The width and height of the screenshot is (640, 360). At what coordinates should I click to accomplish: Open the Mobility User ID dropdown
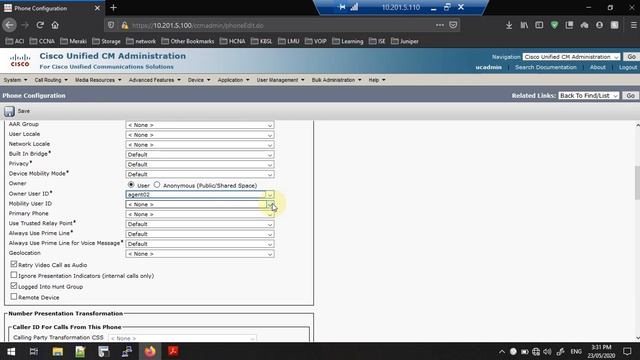(200, 204)
